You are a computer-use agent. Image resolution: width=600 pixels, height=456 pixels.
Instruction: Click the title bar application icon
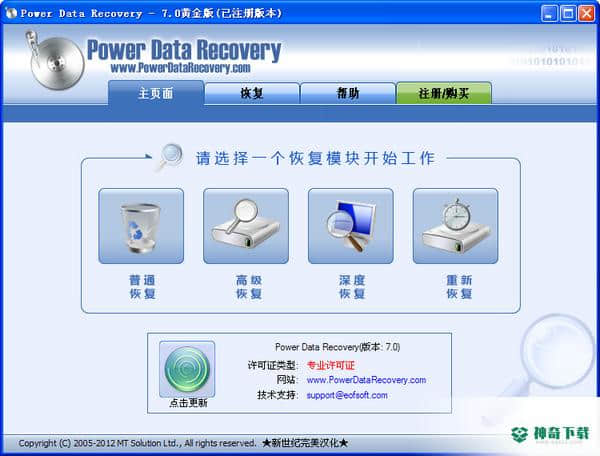11,13
